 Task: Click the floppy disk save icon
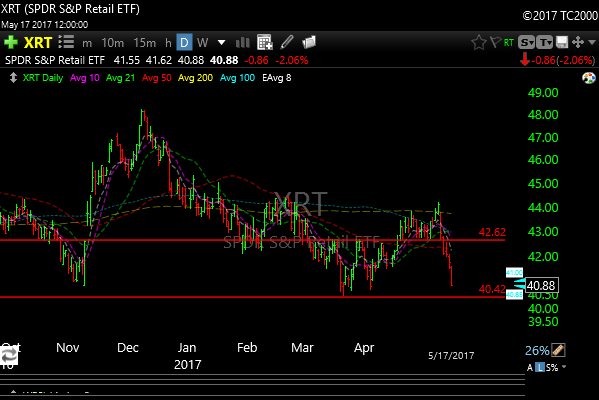click(562, 42)
